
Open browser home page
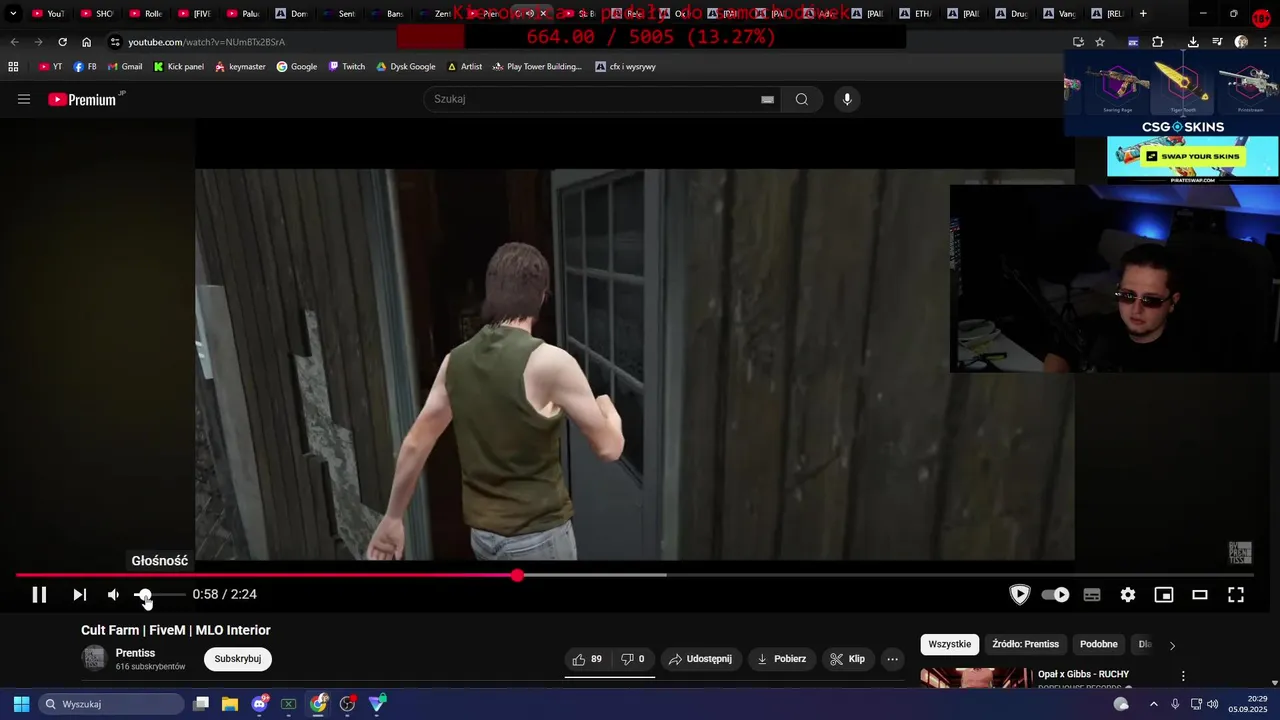pos(86,42)
